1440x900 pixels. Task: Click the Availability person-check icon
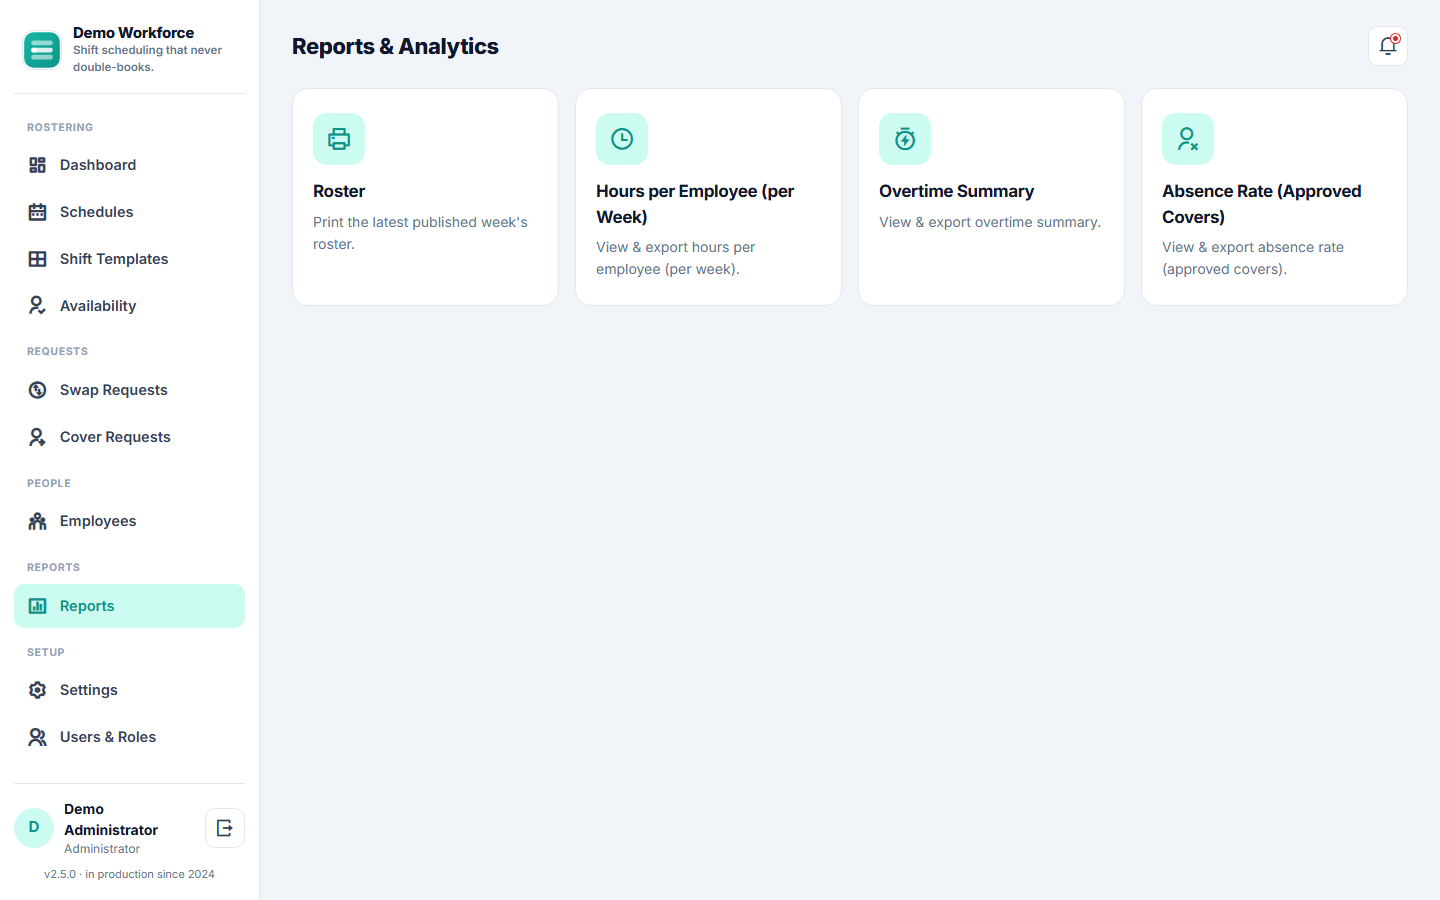[37, 306]
